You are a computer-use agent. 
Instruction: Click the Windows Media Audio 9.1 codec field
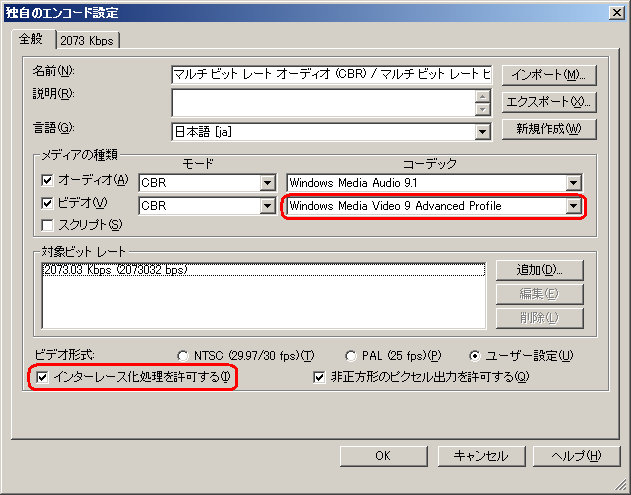click(x=434, y=183)
